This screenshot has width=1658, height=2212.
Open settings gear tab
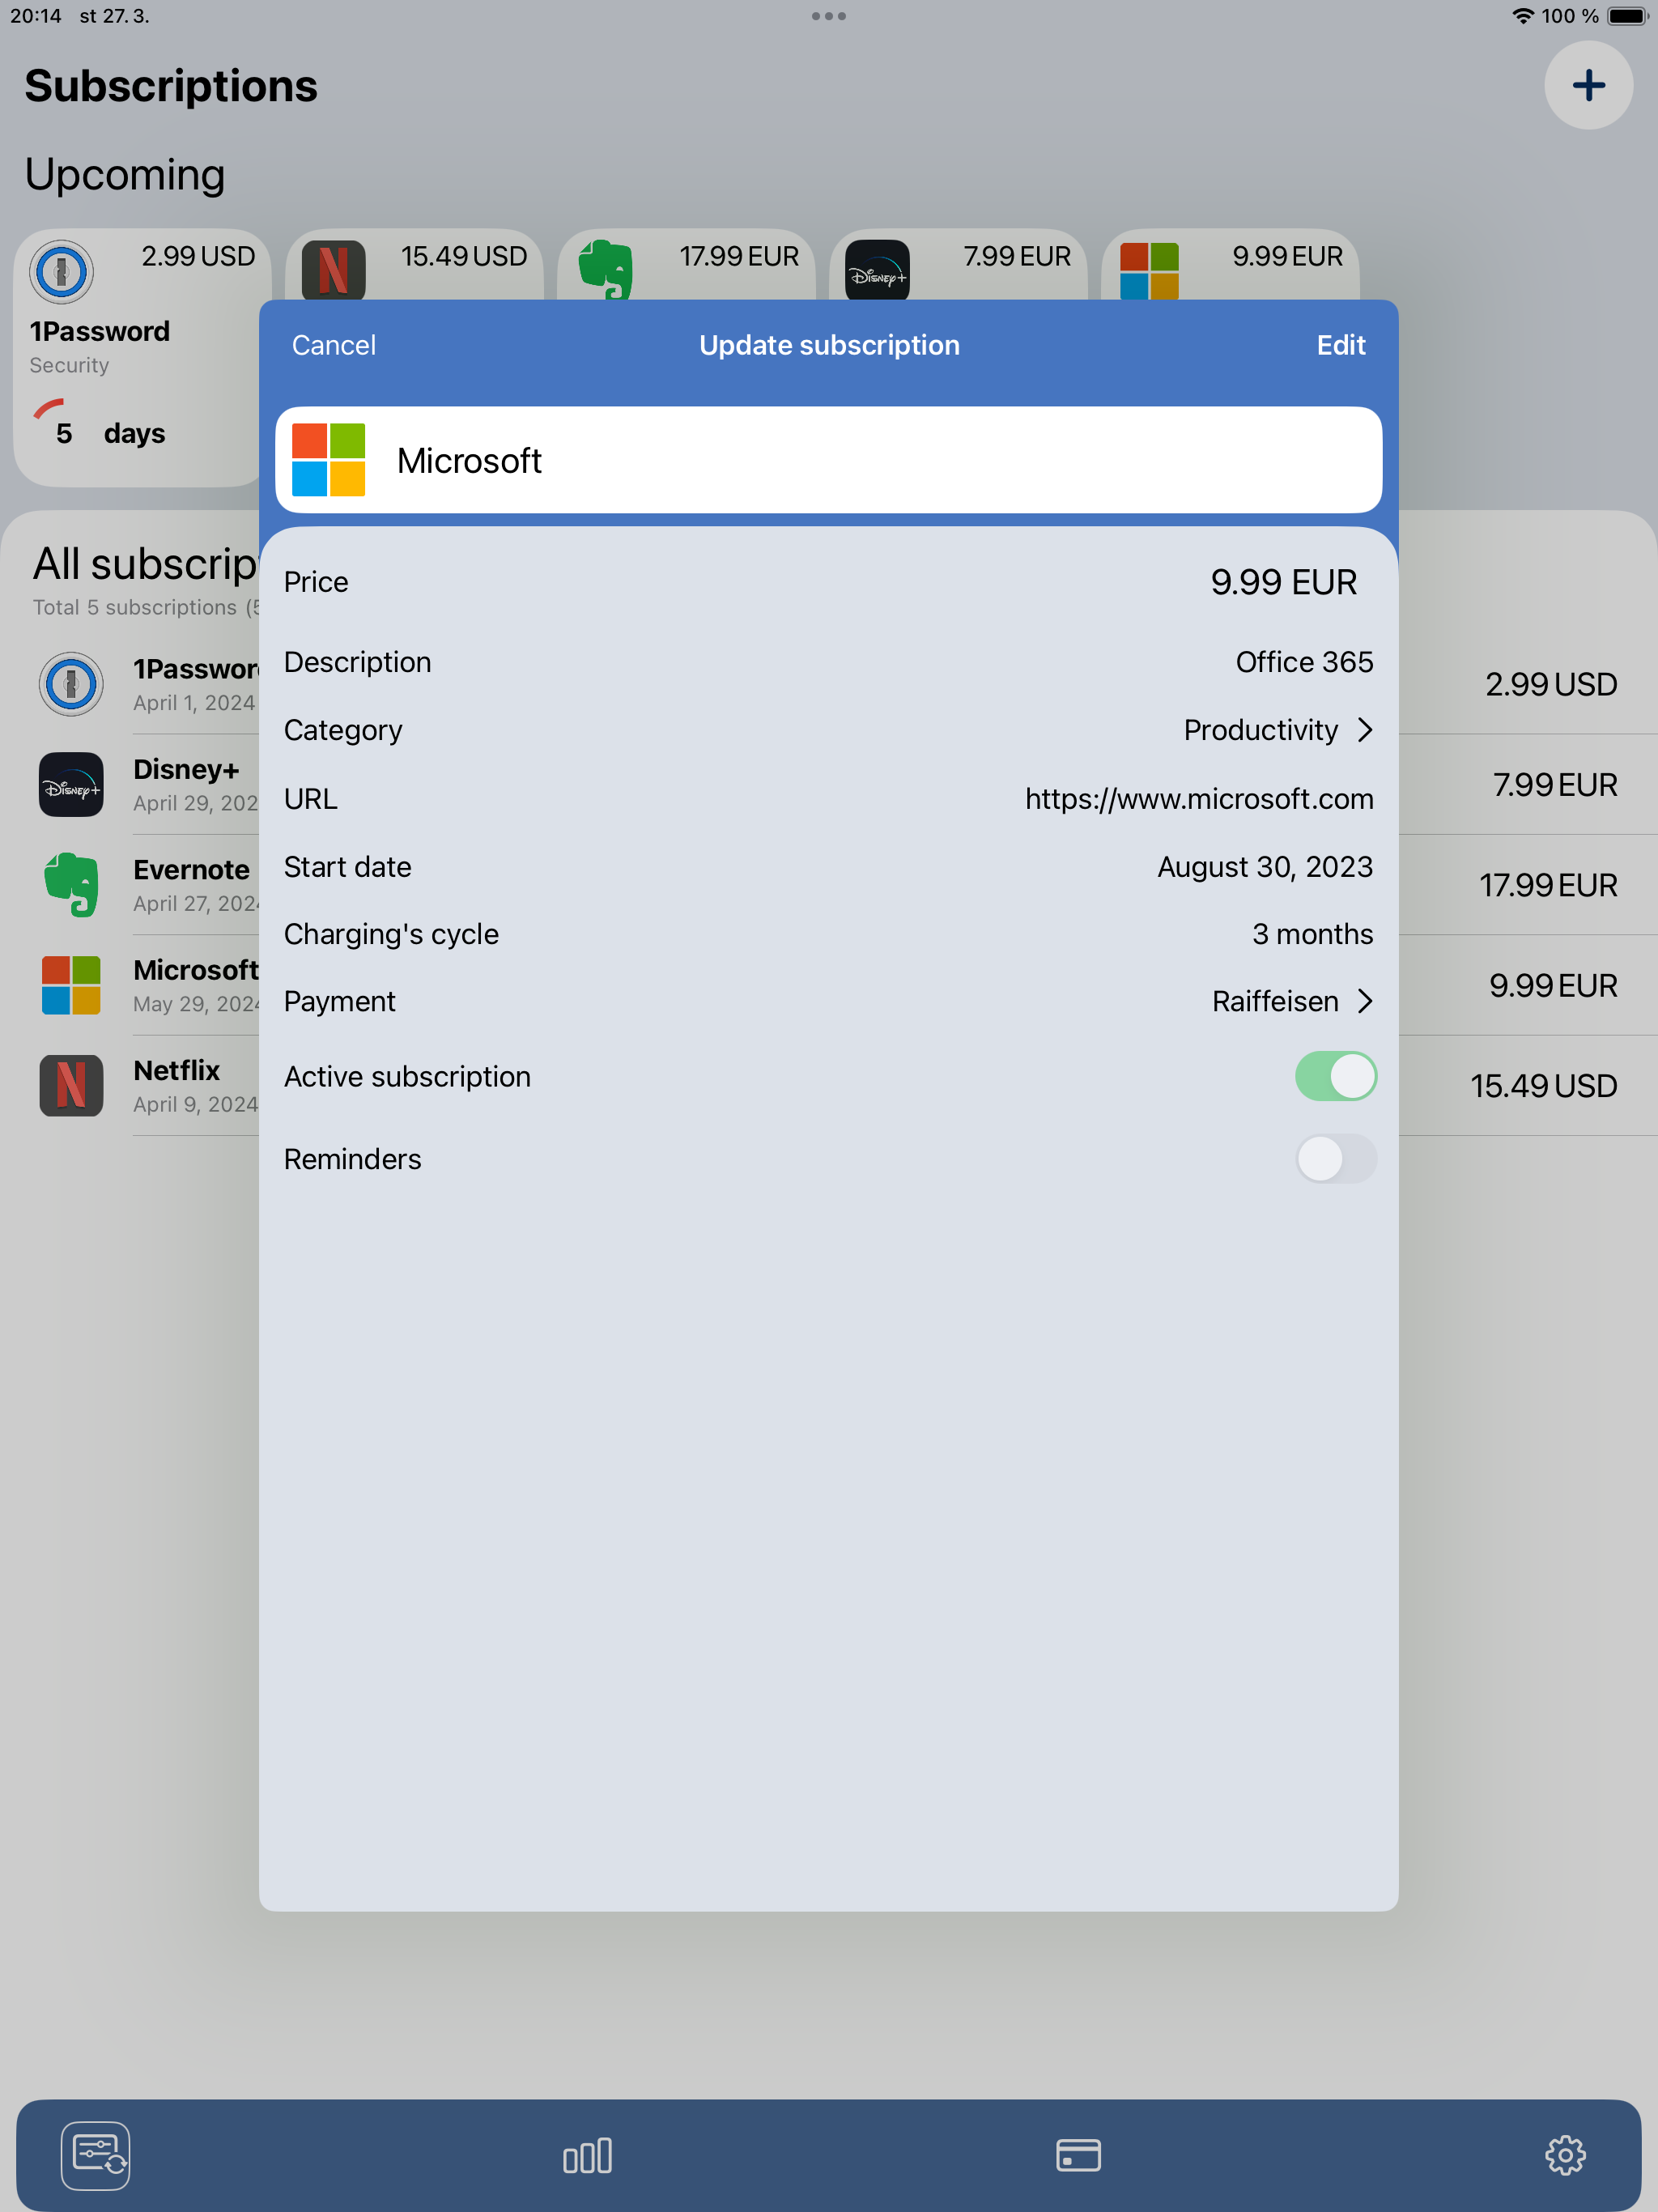coord(1565,2155)
